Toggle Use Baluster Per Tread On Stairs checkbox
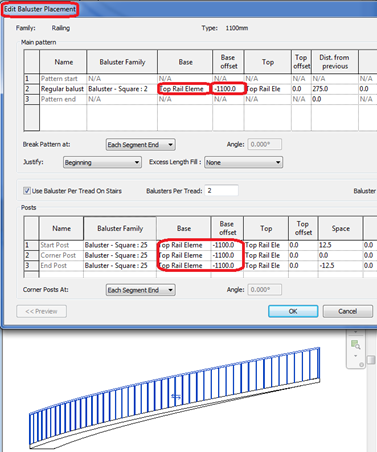Screen dimensions: 377x452 (x=27, y=191)
